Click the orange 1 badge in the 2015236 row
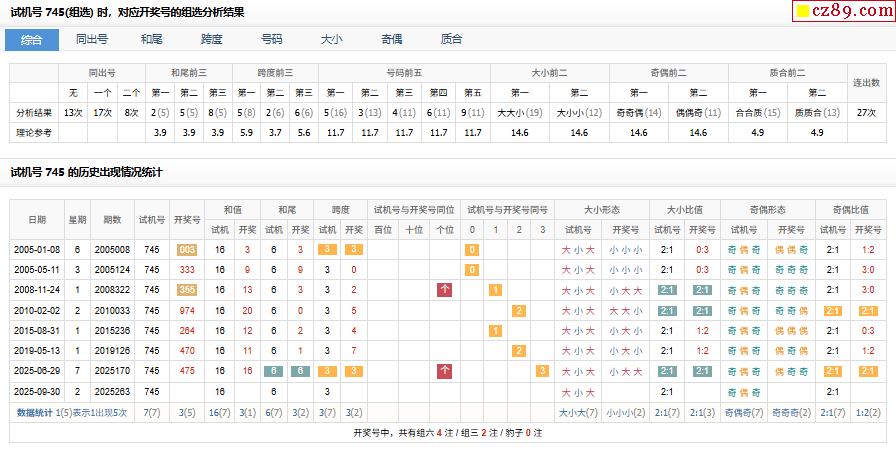Image resolution: width=896 pixels, height=450 pixels. [495, 331]
